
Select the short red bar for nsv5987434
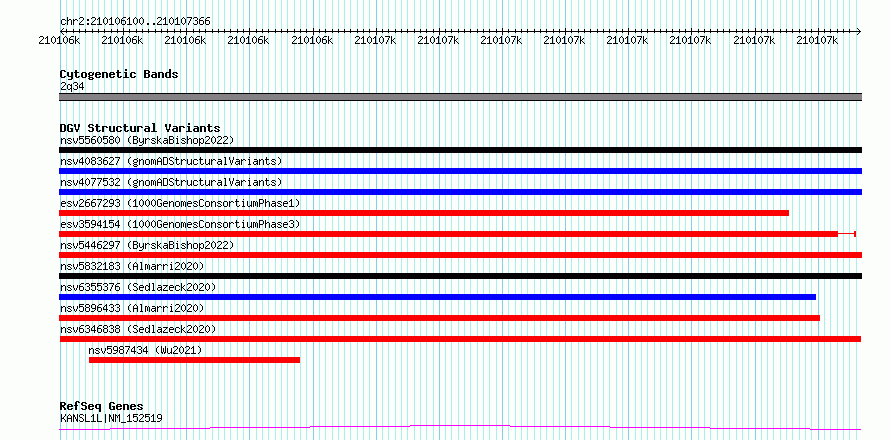(194, 360)
